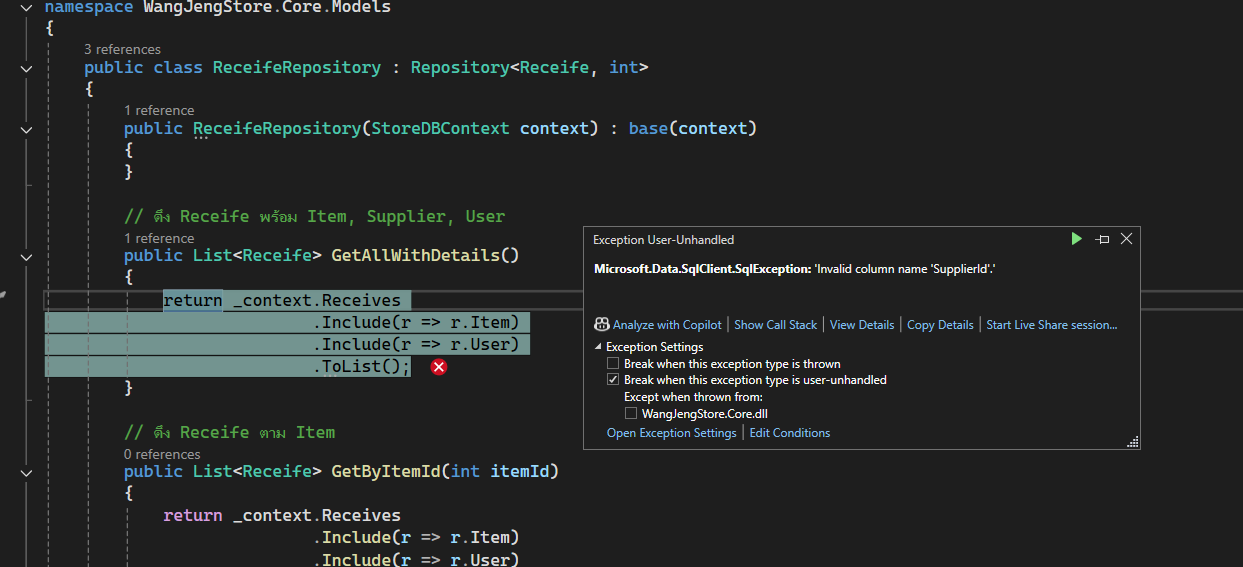Click View Details in exception popup

861,325
